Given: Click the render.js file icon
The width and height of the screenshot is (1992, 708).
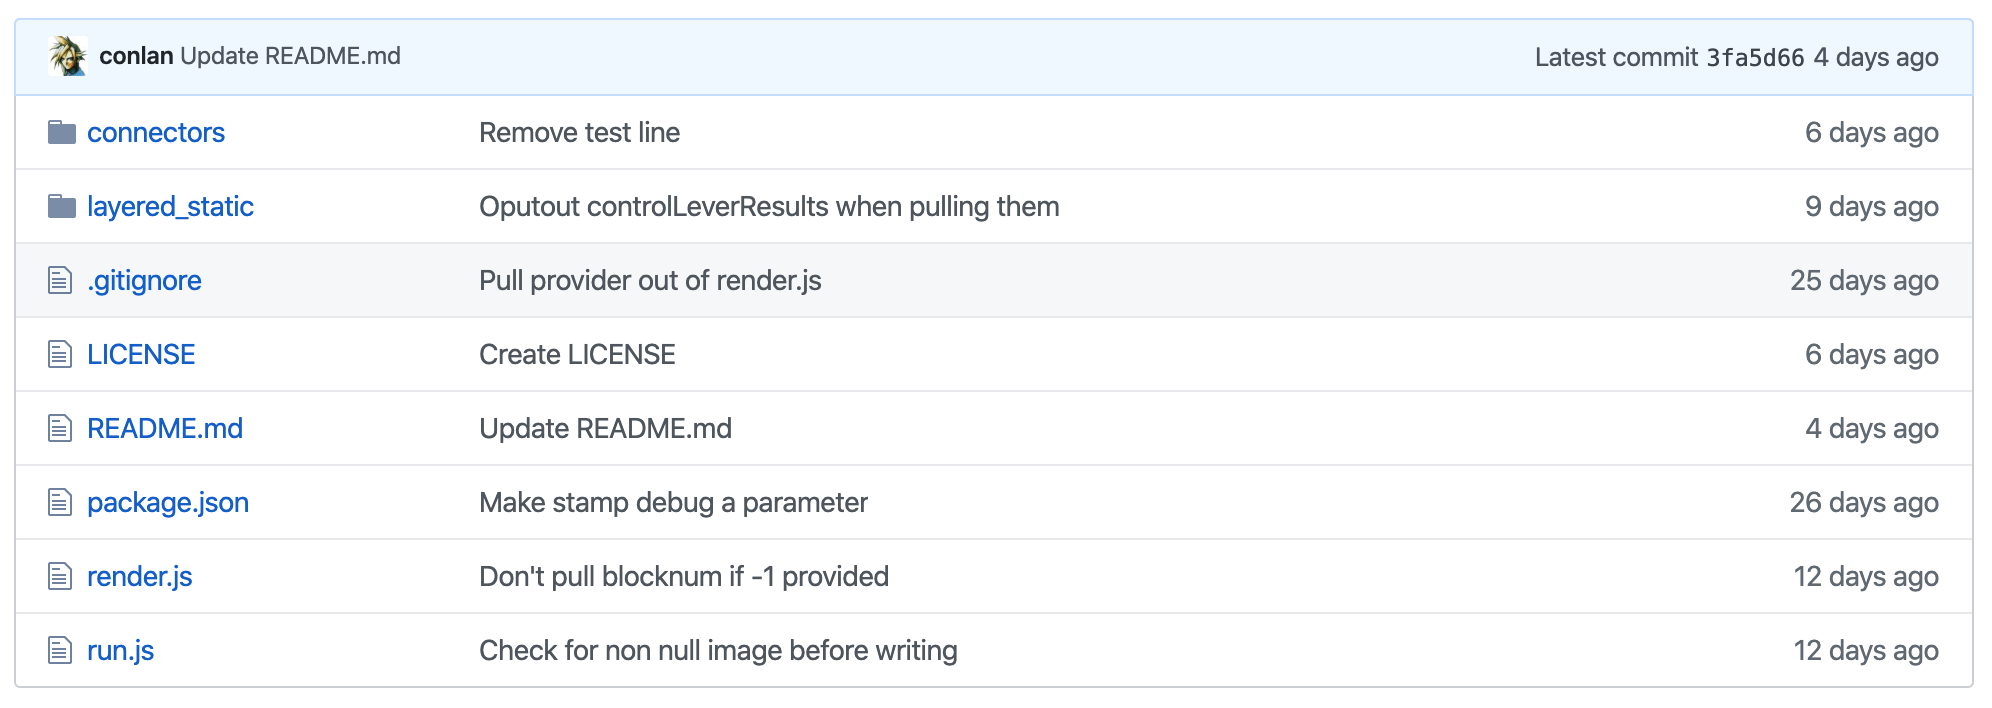Looking at the screenshot, I should (x=60, y=576).
